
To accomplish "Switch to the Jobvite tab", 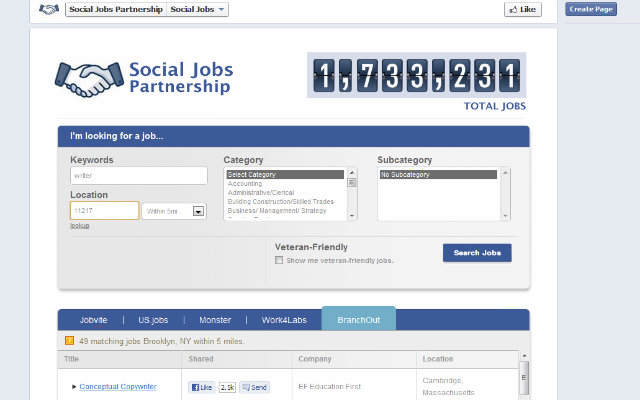I will pyautogui.click(x=93, y=320).
